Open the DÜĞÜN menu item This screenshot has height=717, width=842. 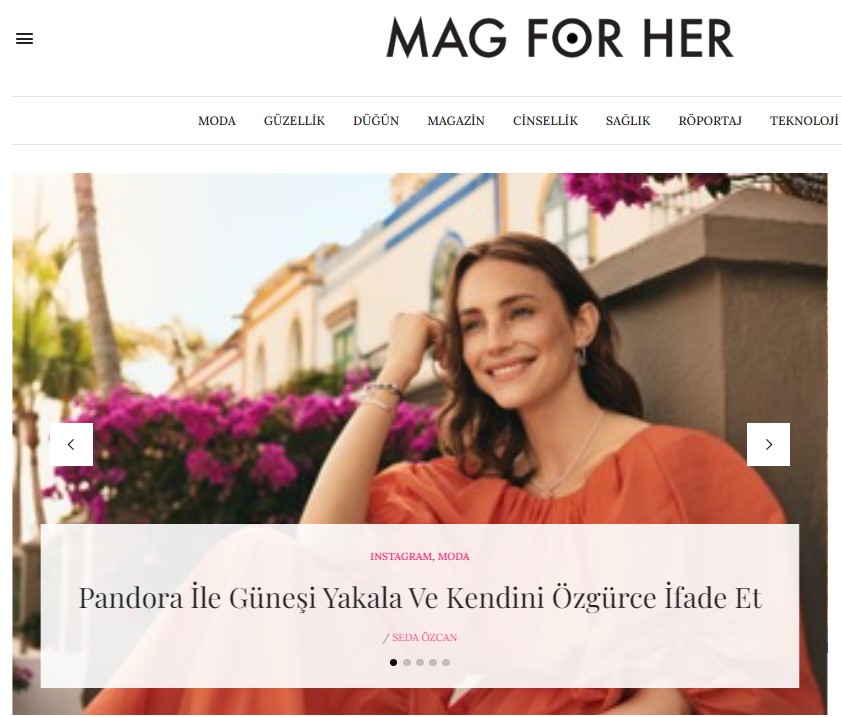tap(376, 121)
